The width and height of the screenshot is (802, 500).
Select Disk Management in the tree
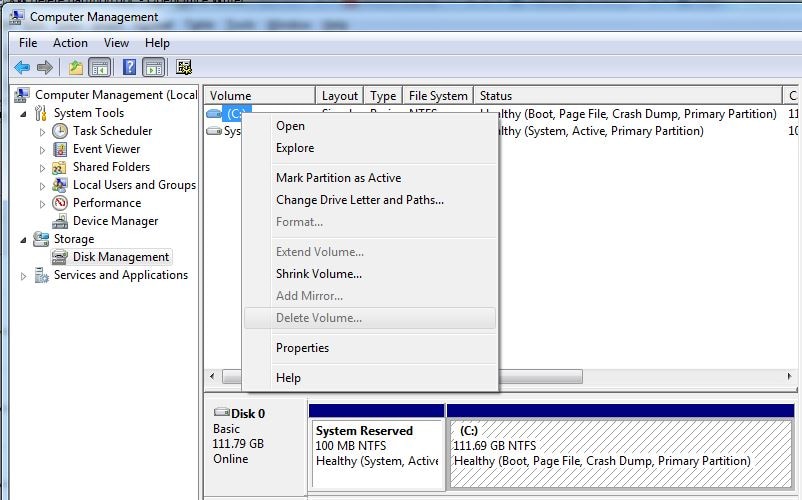[121, 257]
